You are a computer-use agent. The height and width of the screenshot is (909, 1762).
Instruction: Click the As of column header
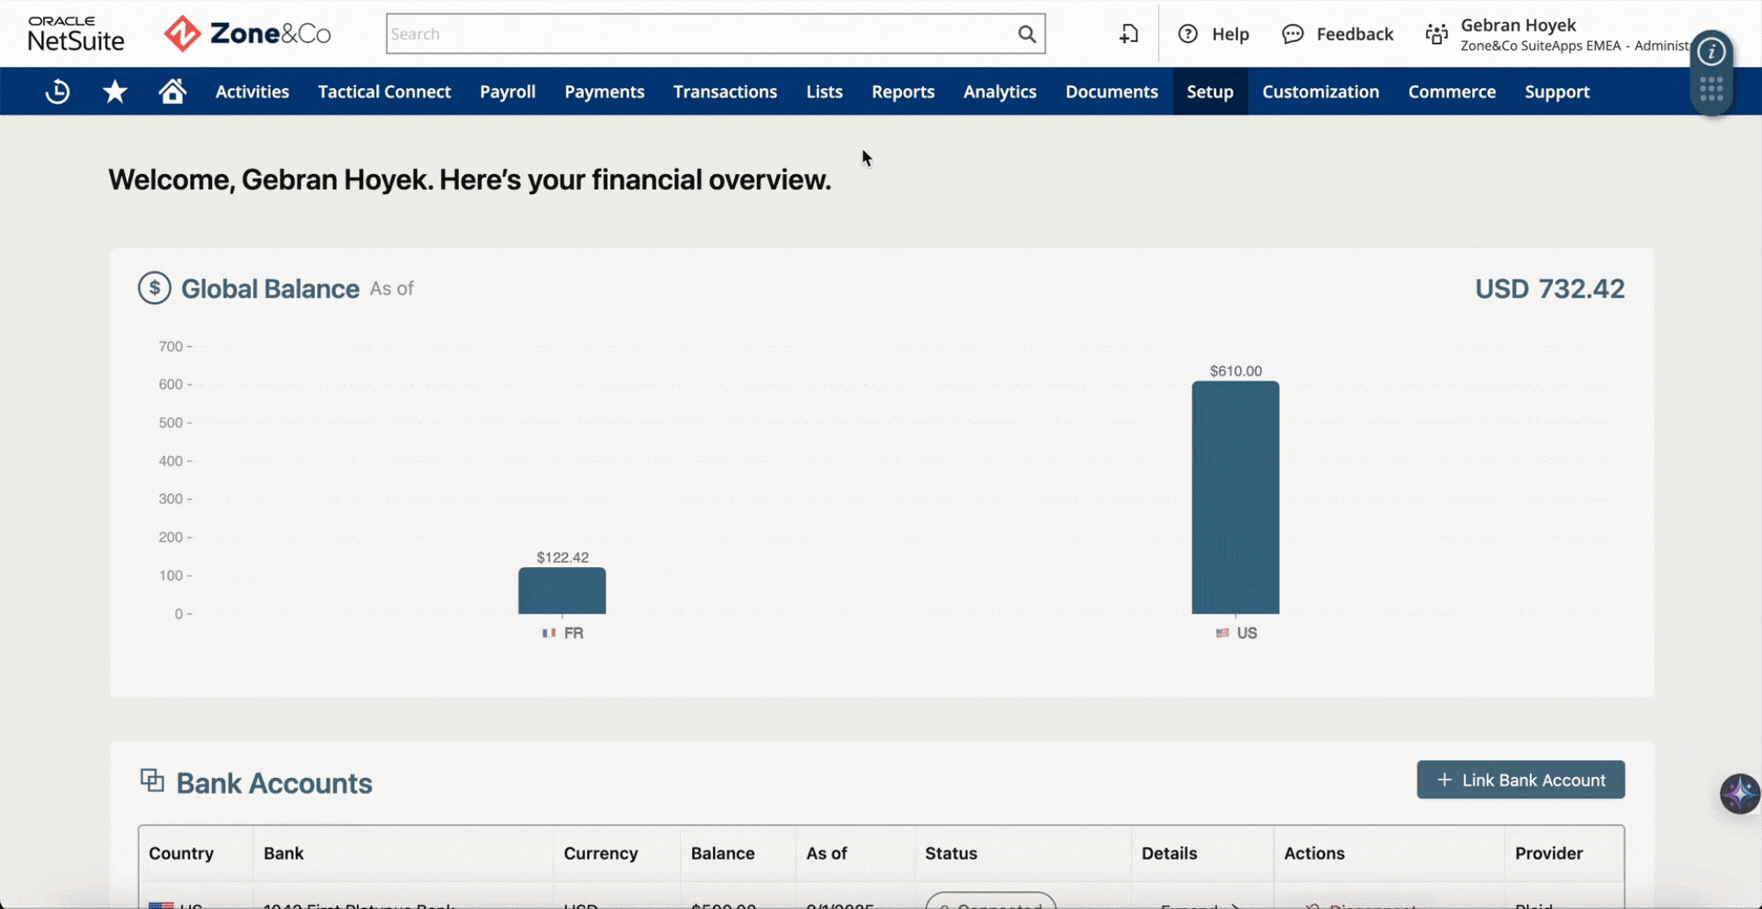tap(826, 853)
